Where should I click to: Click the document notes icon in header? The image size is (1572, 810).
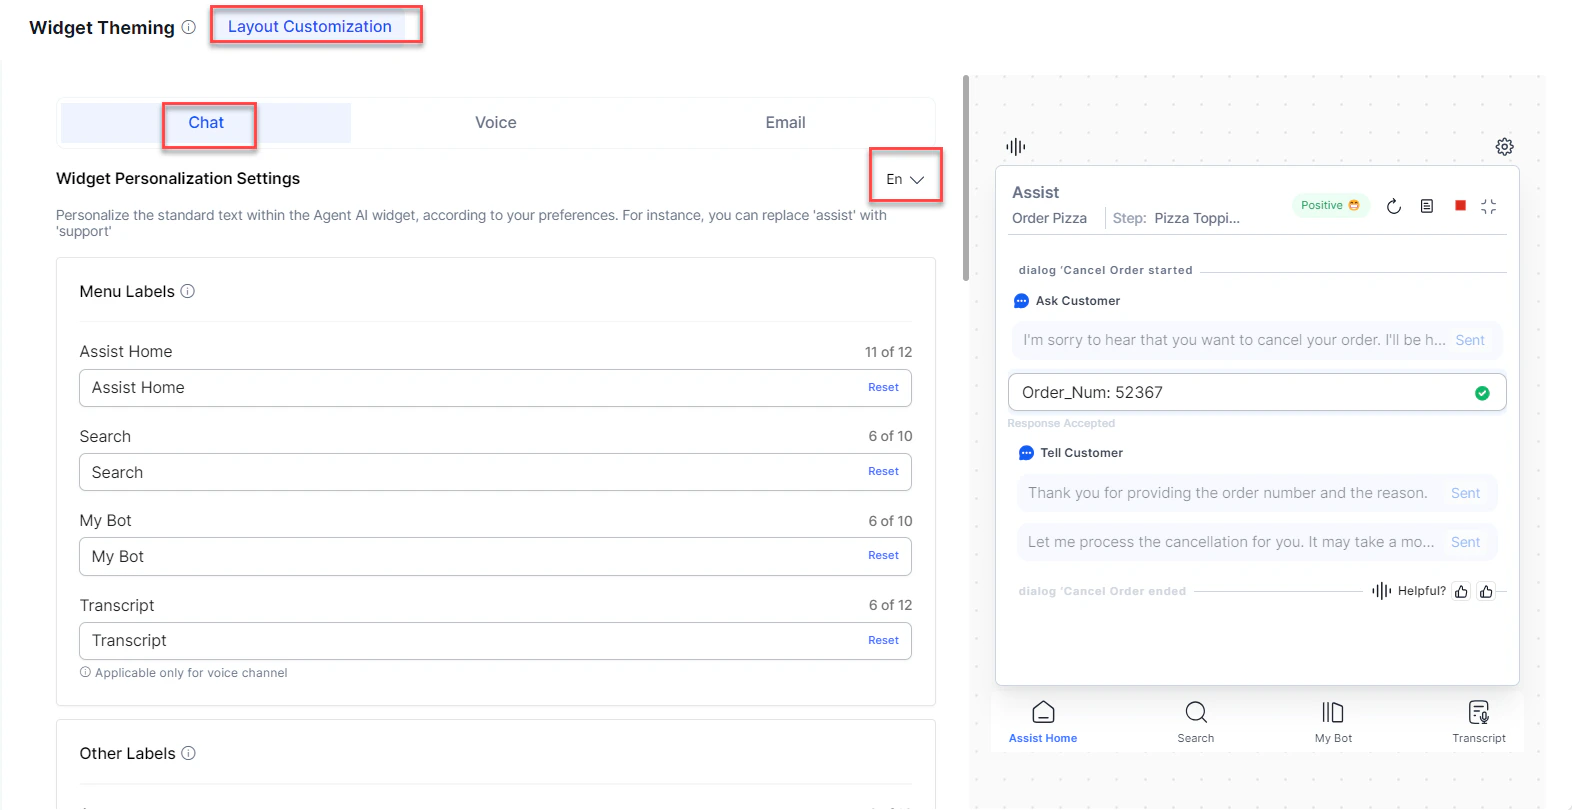(1427, 206)
